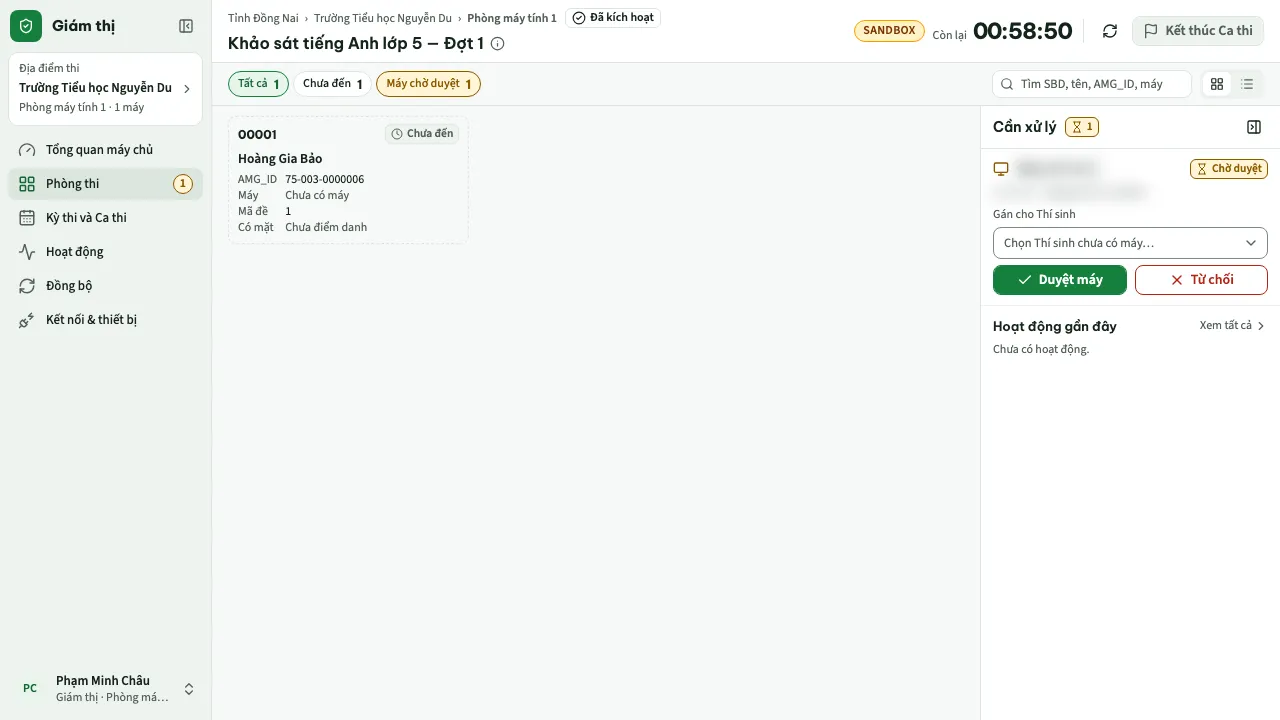Click the Cần xử lý count badge
Screen dimensions: 1280x720
(1082, 127)
